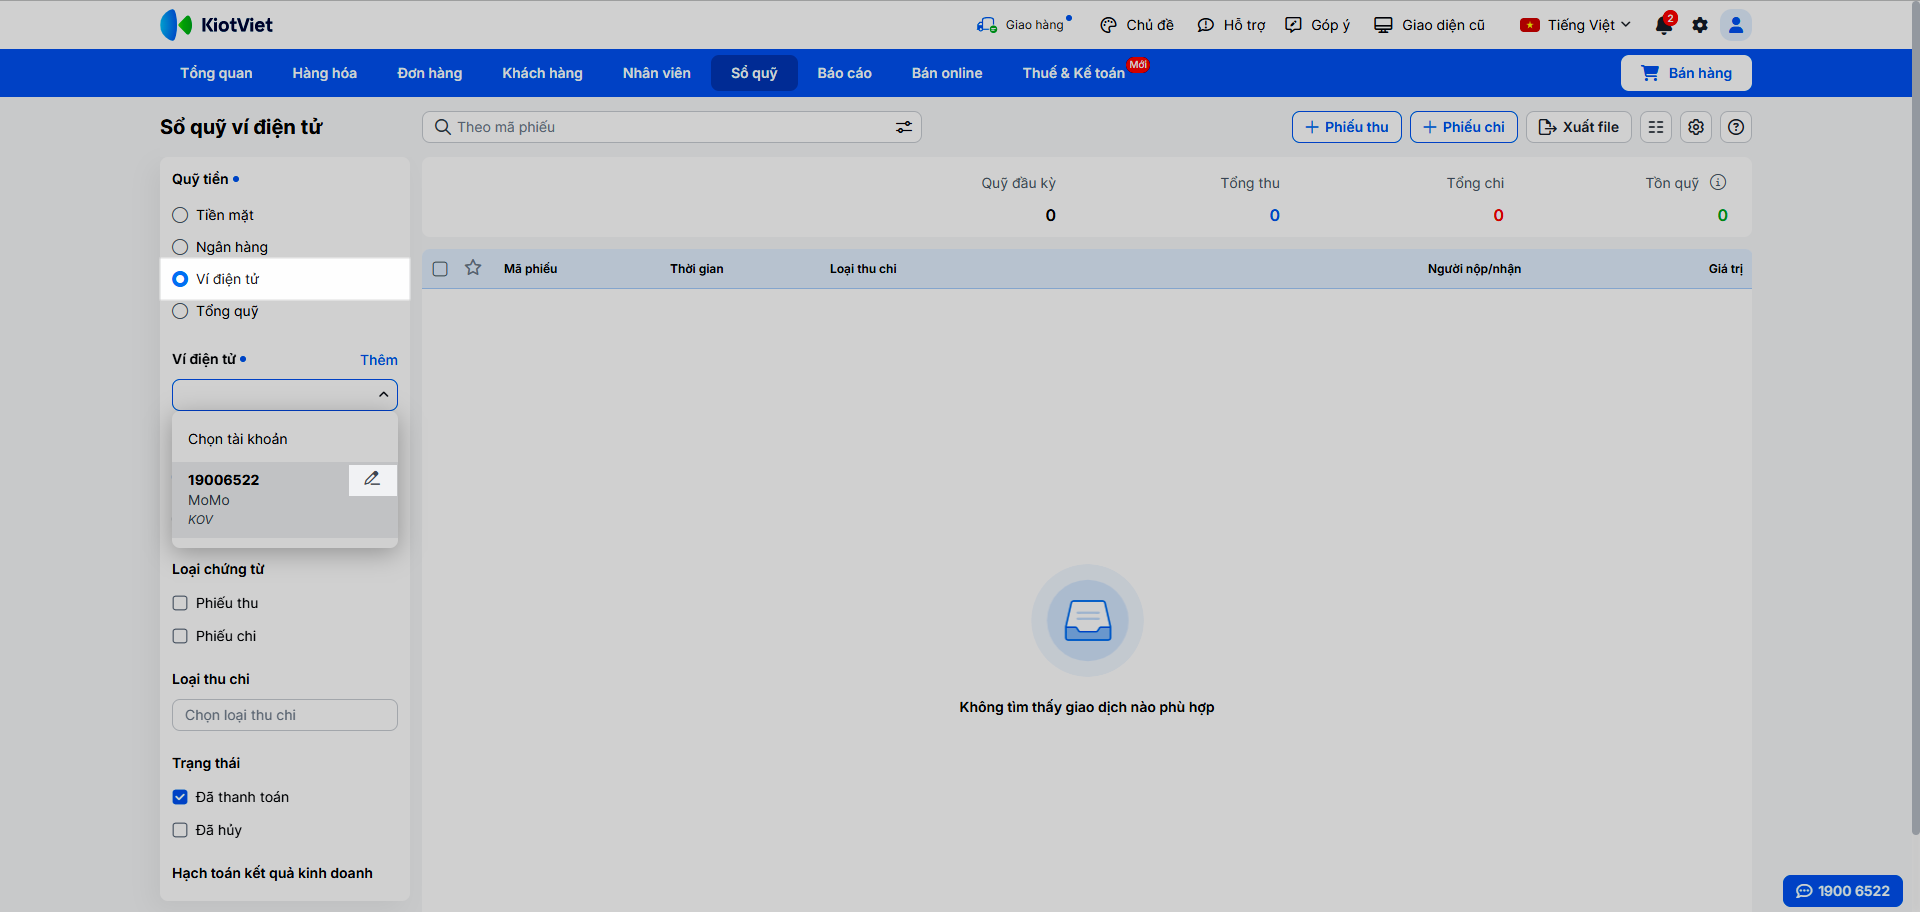Screen dimensions: 1920x912
Task: Click Tồn quỹ info icon
Action: (1718, 182)
